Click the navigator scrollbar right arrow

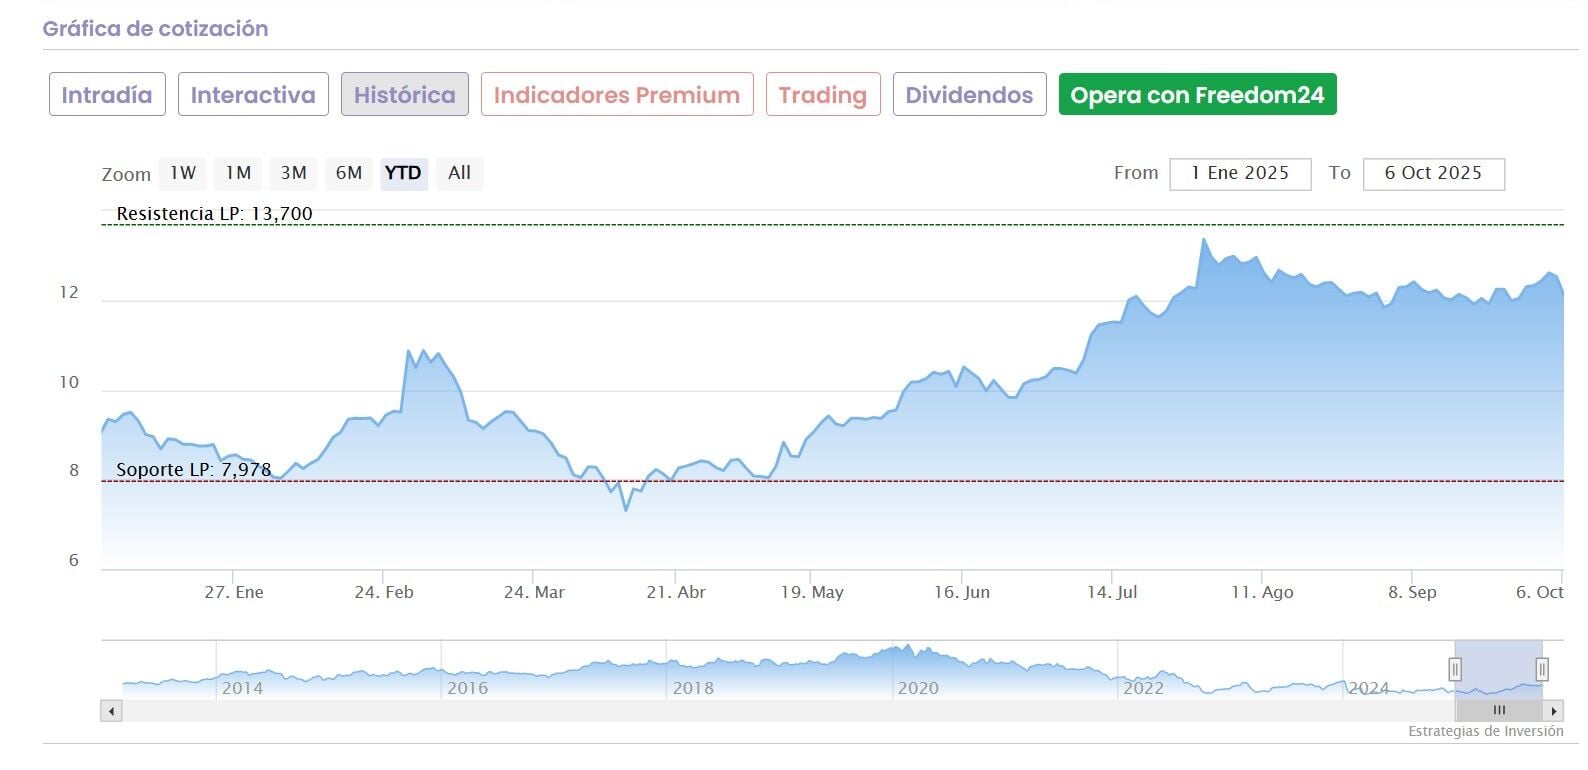point(1553,711)
